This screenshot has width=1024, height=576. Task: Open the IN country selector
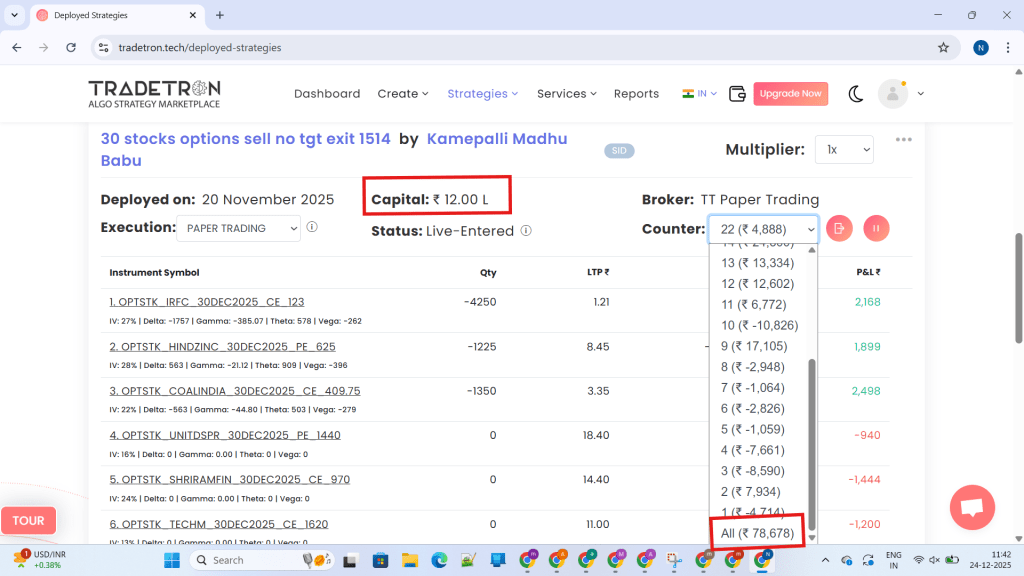click(700, 94)
